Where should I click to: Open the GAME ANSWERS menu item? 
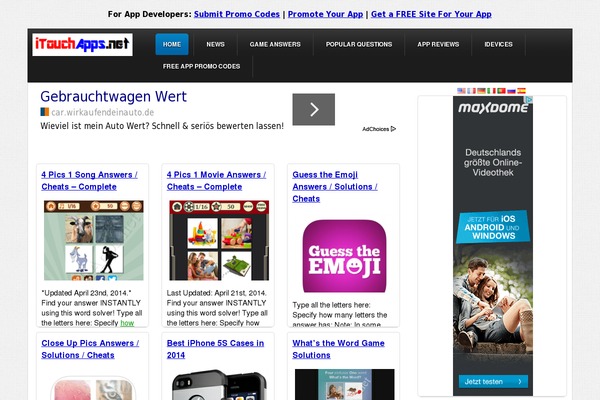coord(275,44)
